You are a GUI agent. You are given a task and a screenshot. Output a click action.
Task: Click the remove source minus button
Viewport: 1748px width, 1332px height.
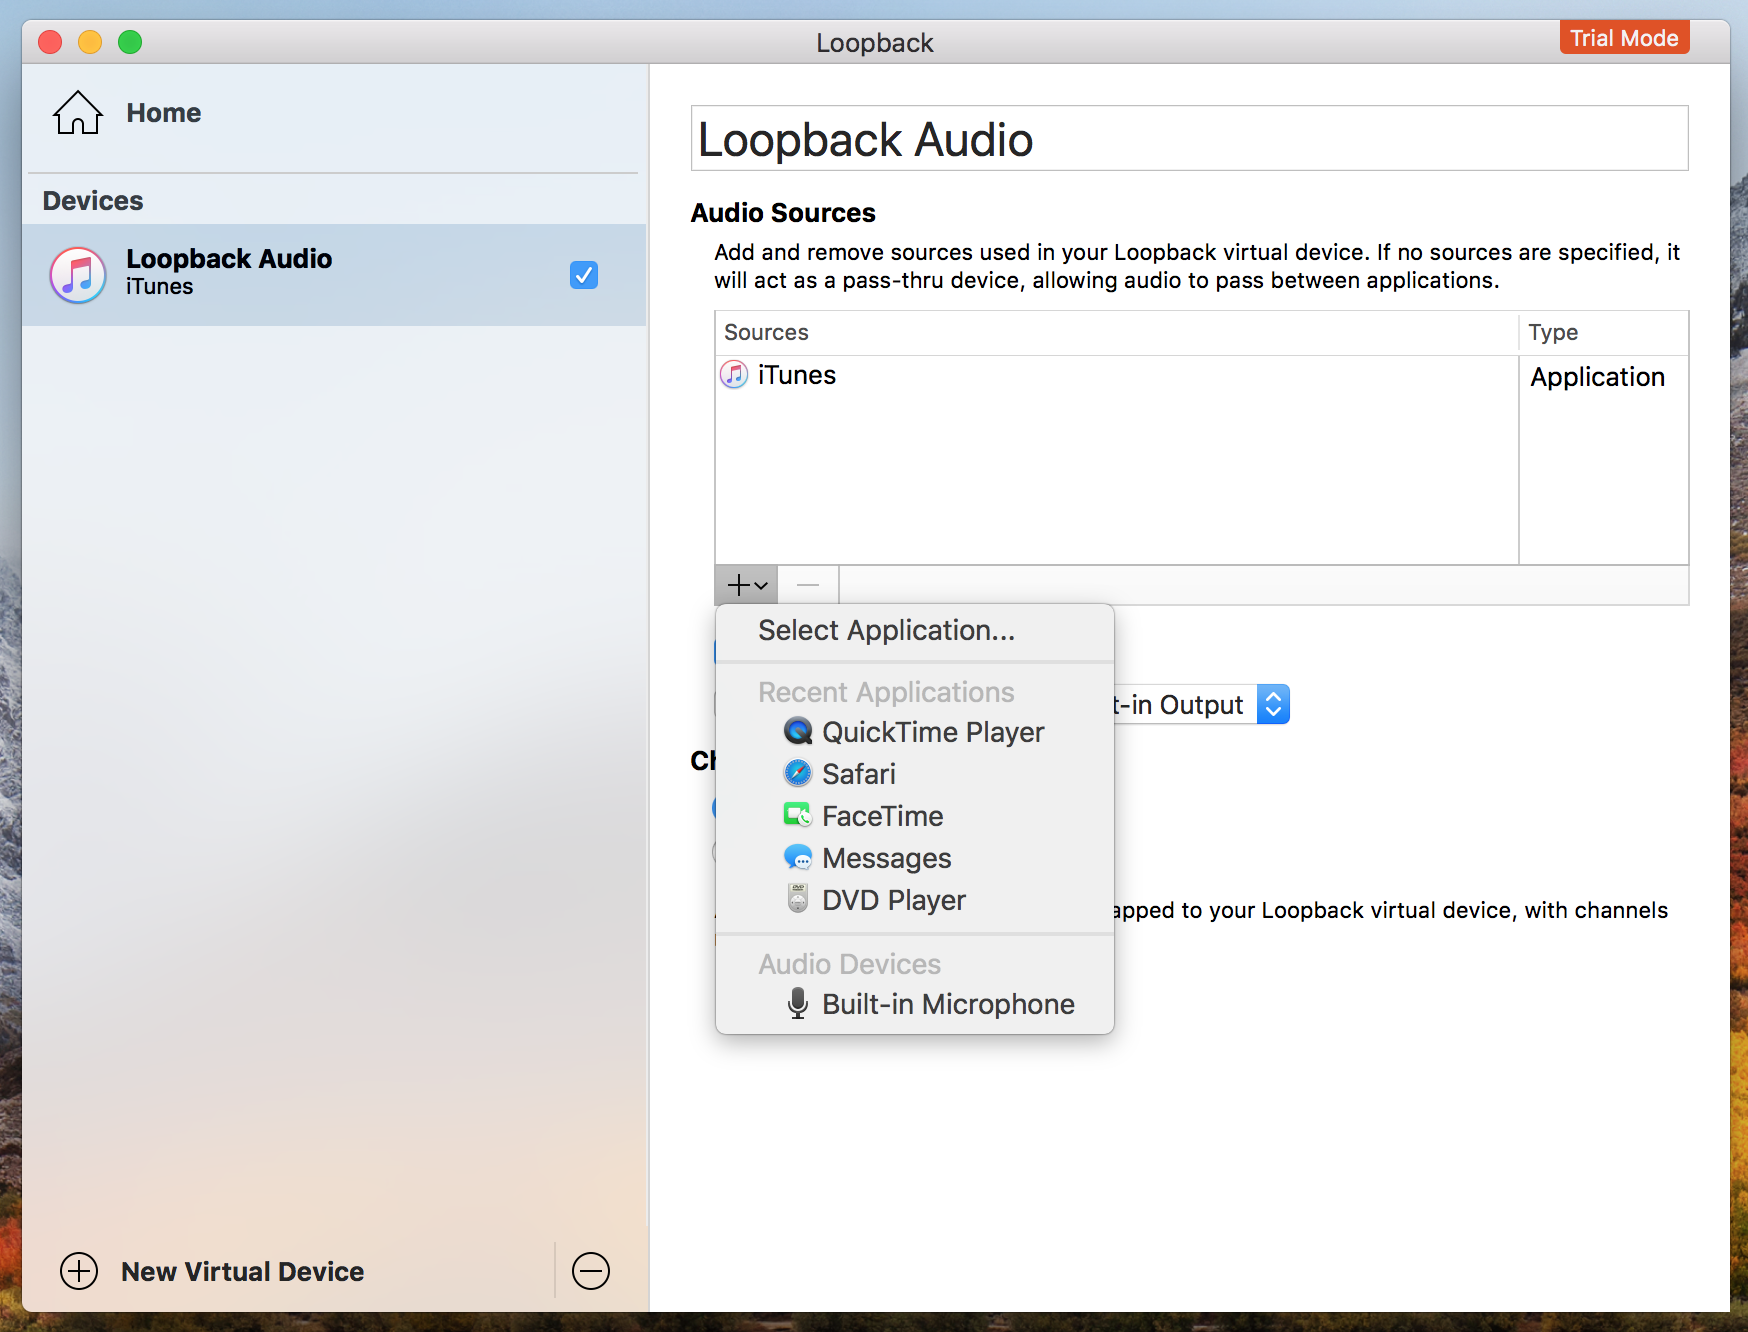808,585
